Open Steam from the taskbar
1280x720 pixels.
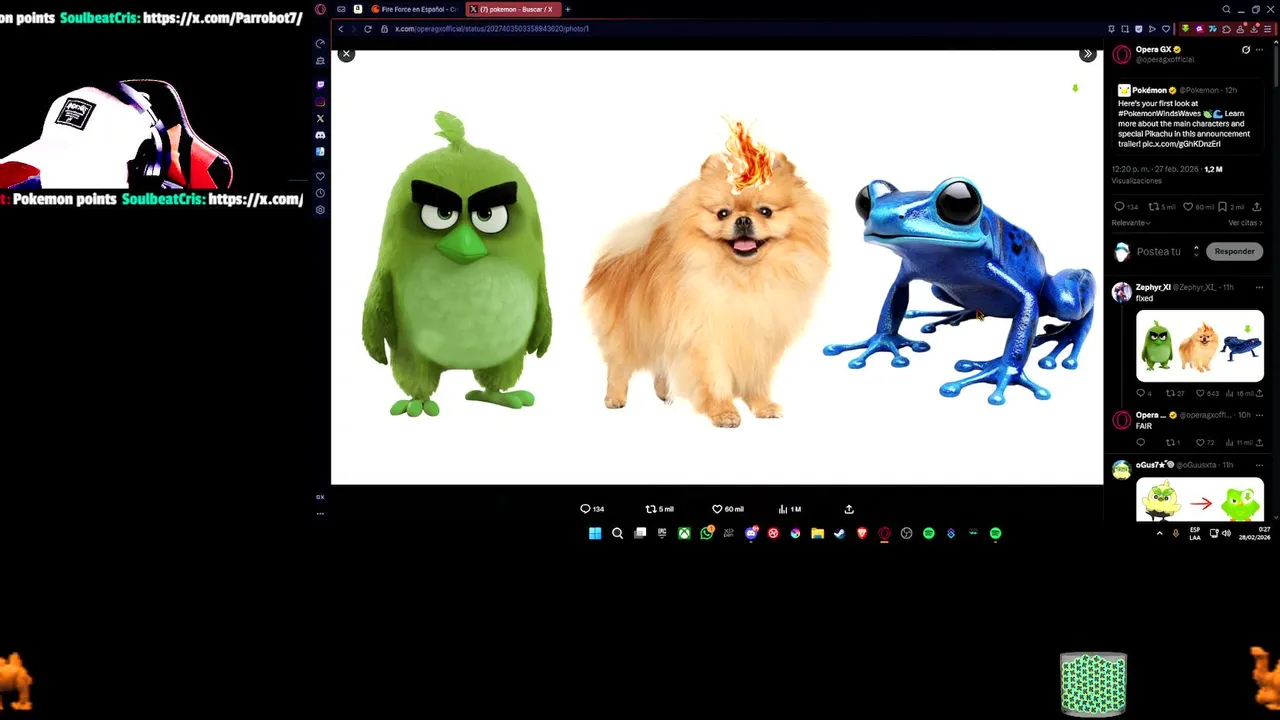click(x=839, y=534)
